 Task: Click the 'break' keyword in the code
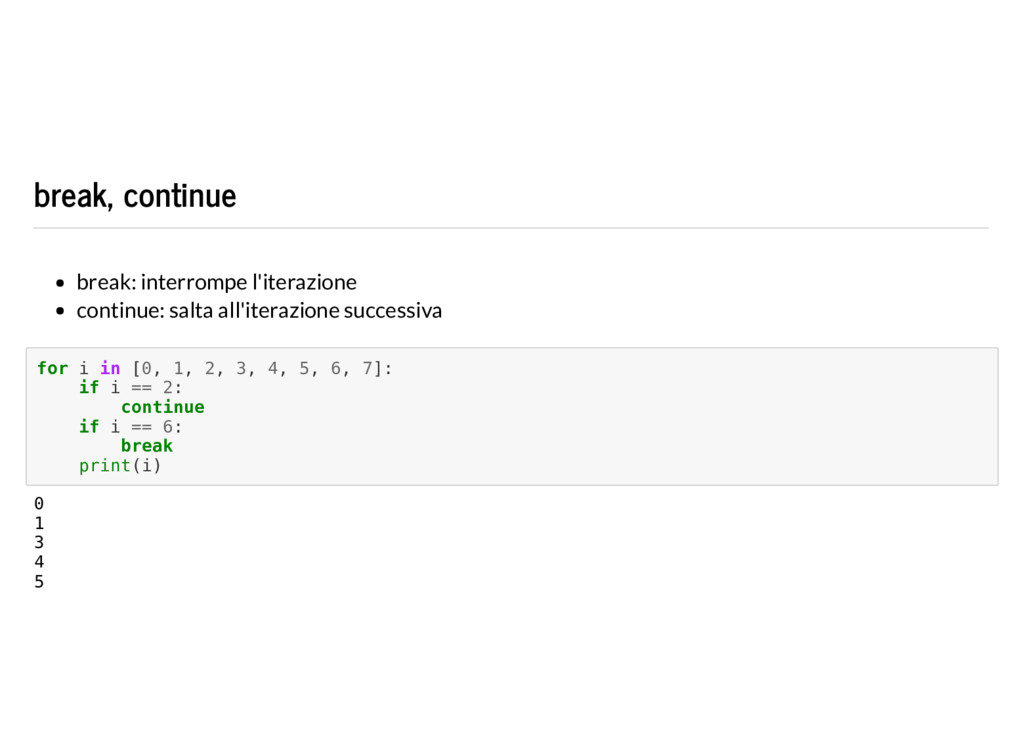147,446
